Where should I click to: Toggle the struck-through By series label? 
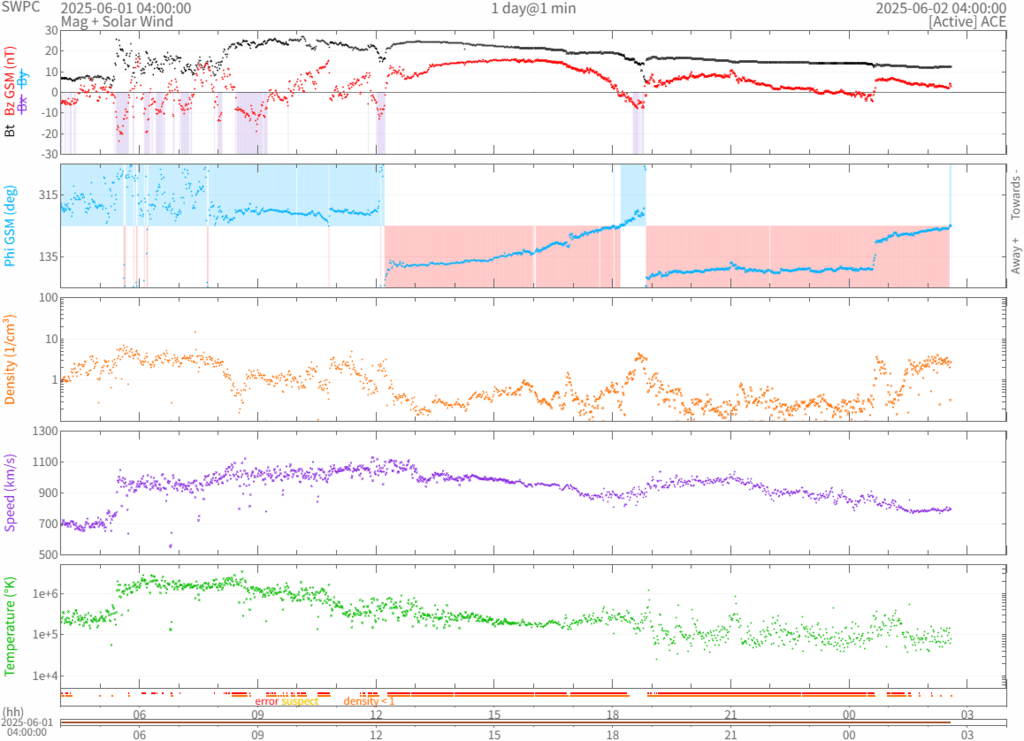(x=23, y=79)
